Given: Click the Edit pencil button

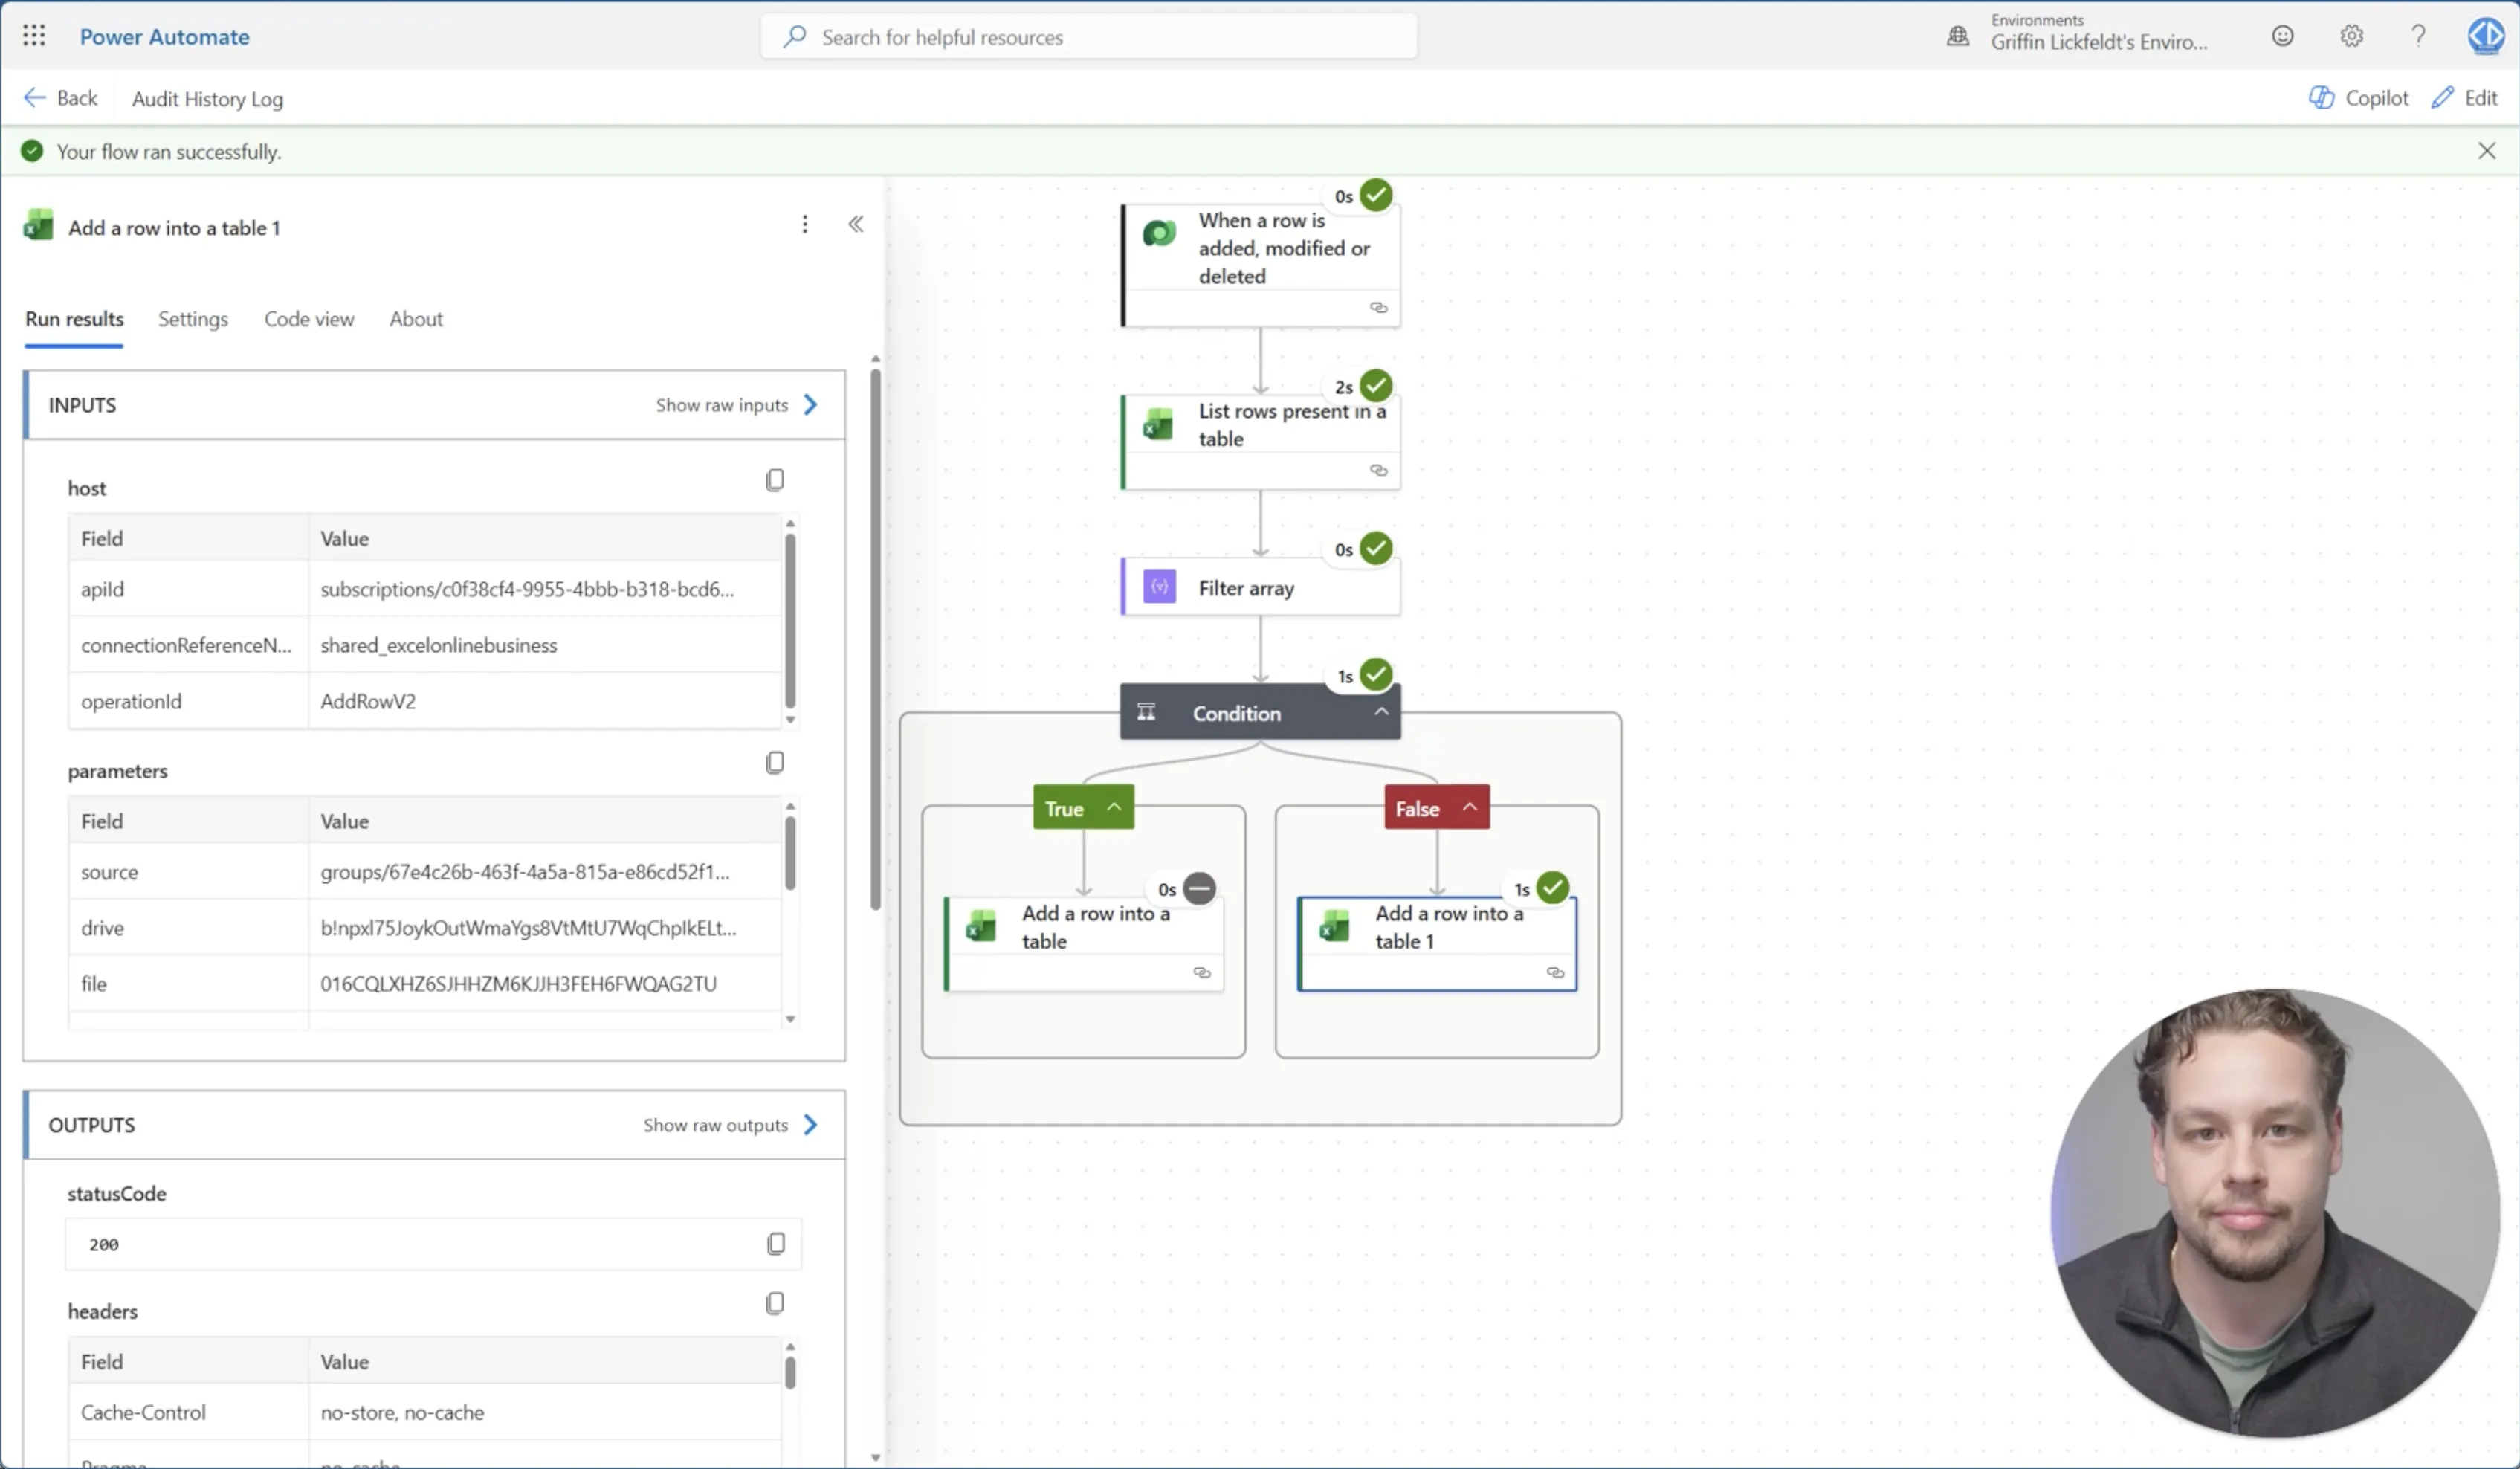Looking at the screenshot, I should 2464,98.
